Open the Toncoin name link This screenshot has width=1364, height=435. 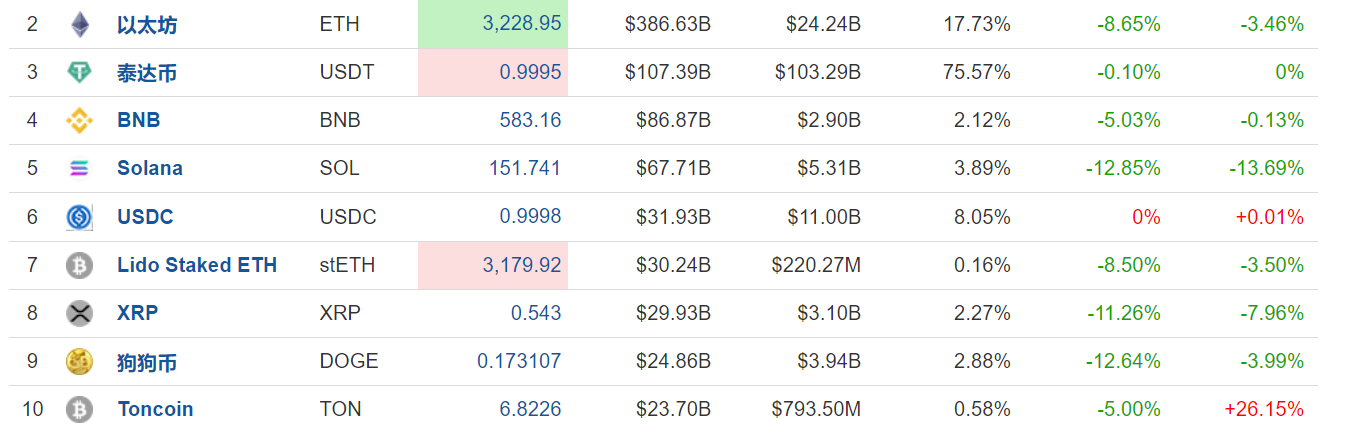155,409
